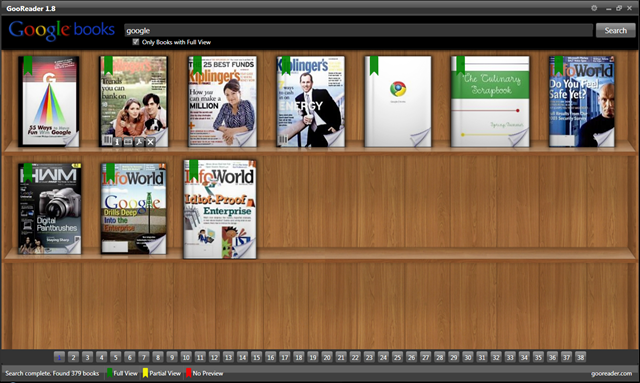Click the PDF export icon on hovered cover
Viewport: 640px width, 383px height.
[x=139, y=142]
